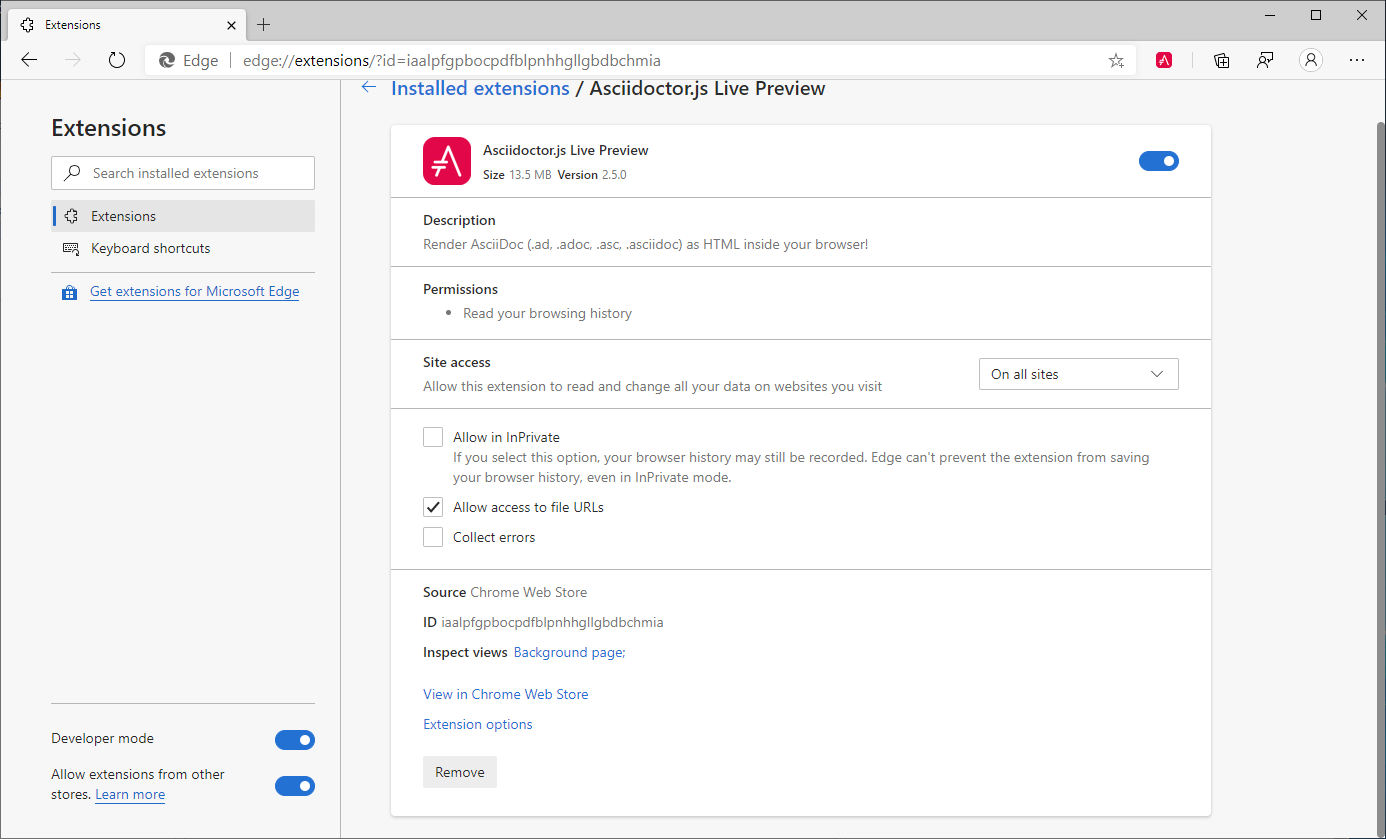Click inside the search installed extensions field
The image size is (1386, 839).
190,173
